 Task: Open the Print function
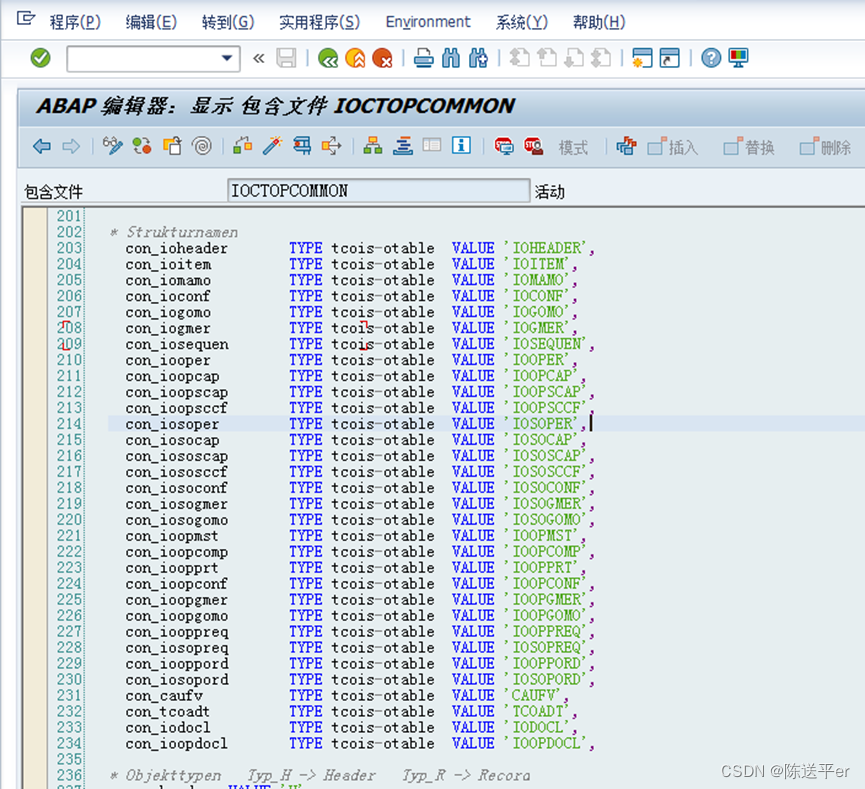click(x=424, y=58)
